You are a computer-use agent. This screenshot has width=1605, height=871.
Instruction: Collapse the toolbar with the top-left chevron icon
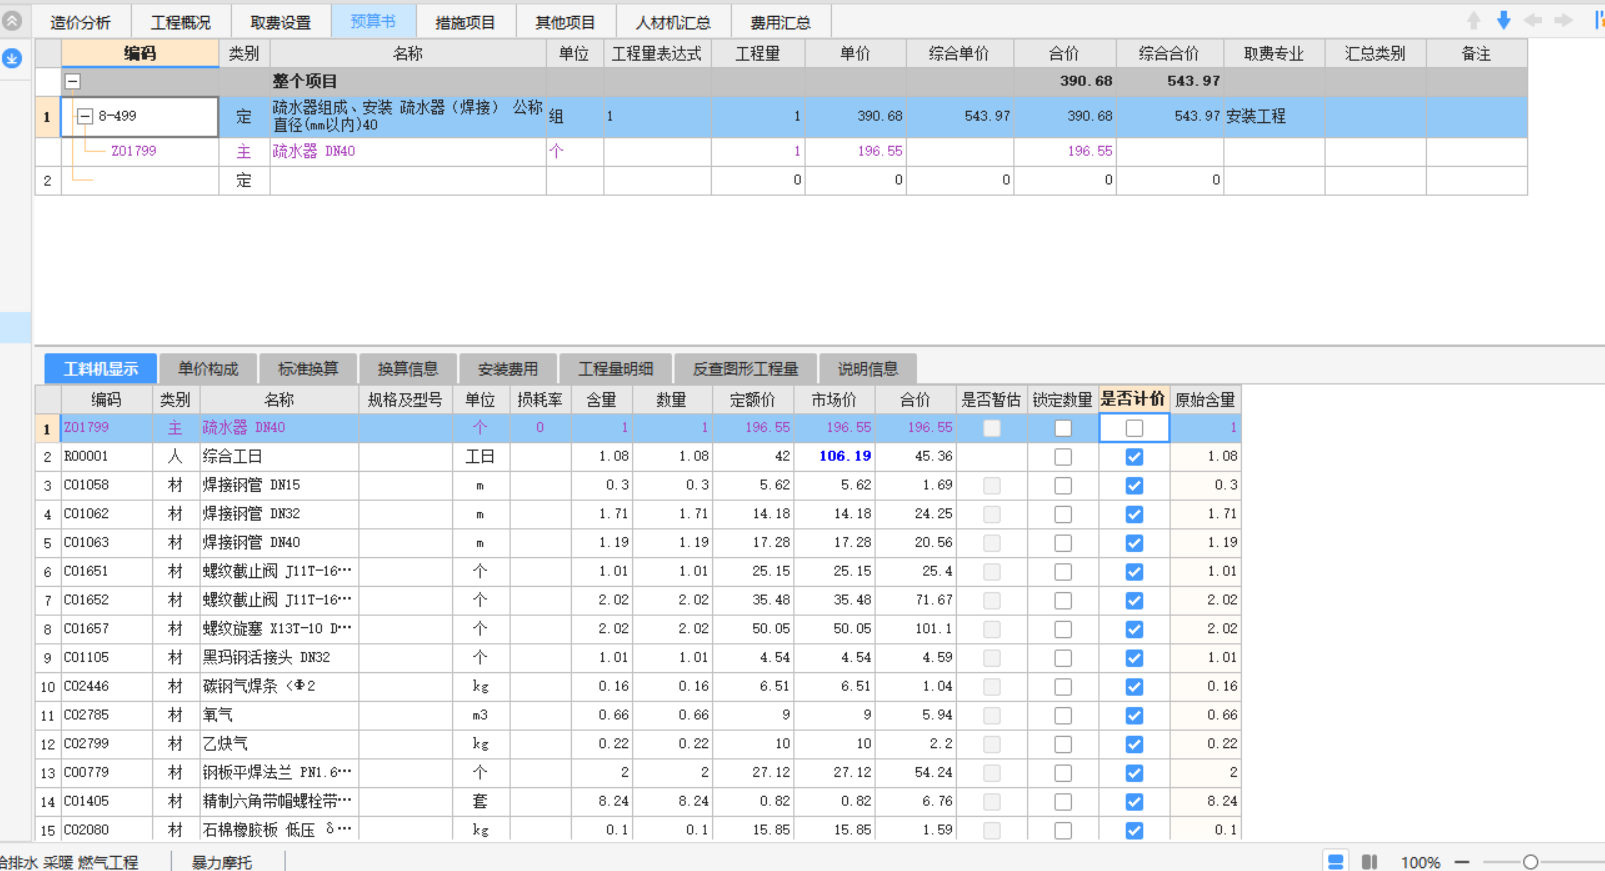(x=12, y=21)
